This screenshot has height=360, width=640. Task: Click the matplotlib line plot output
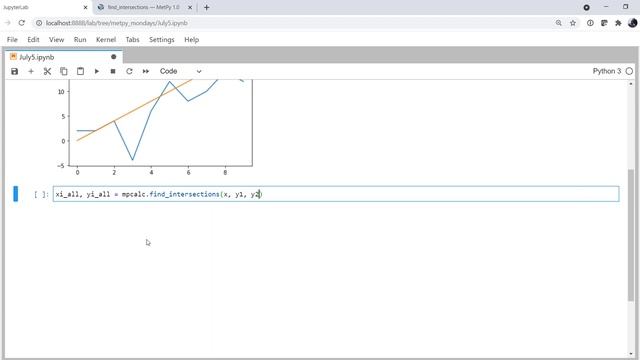coord(155,127)
